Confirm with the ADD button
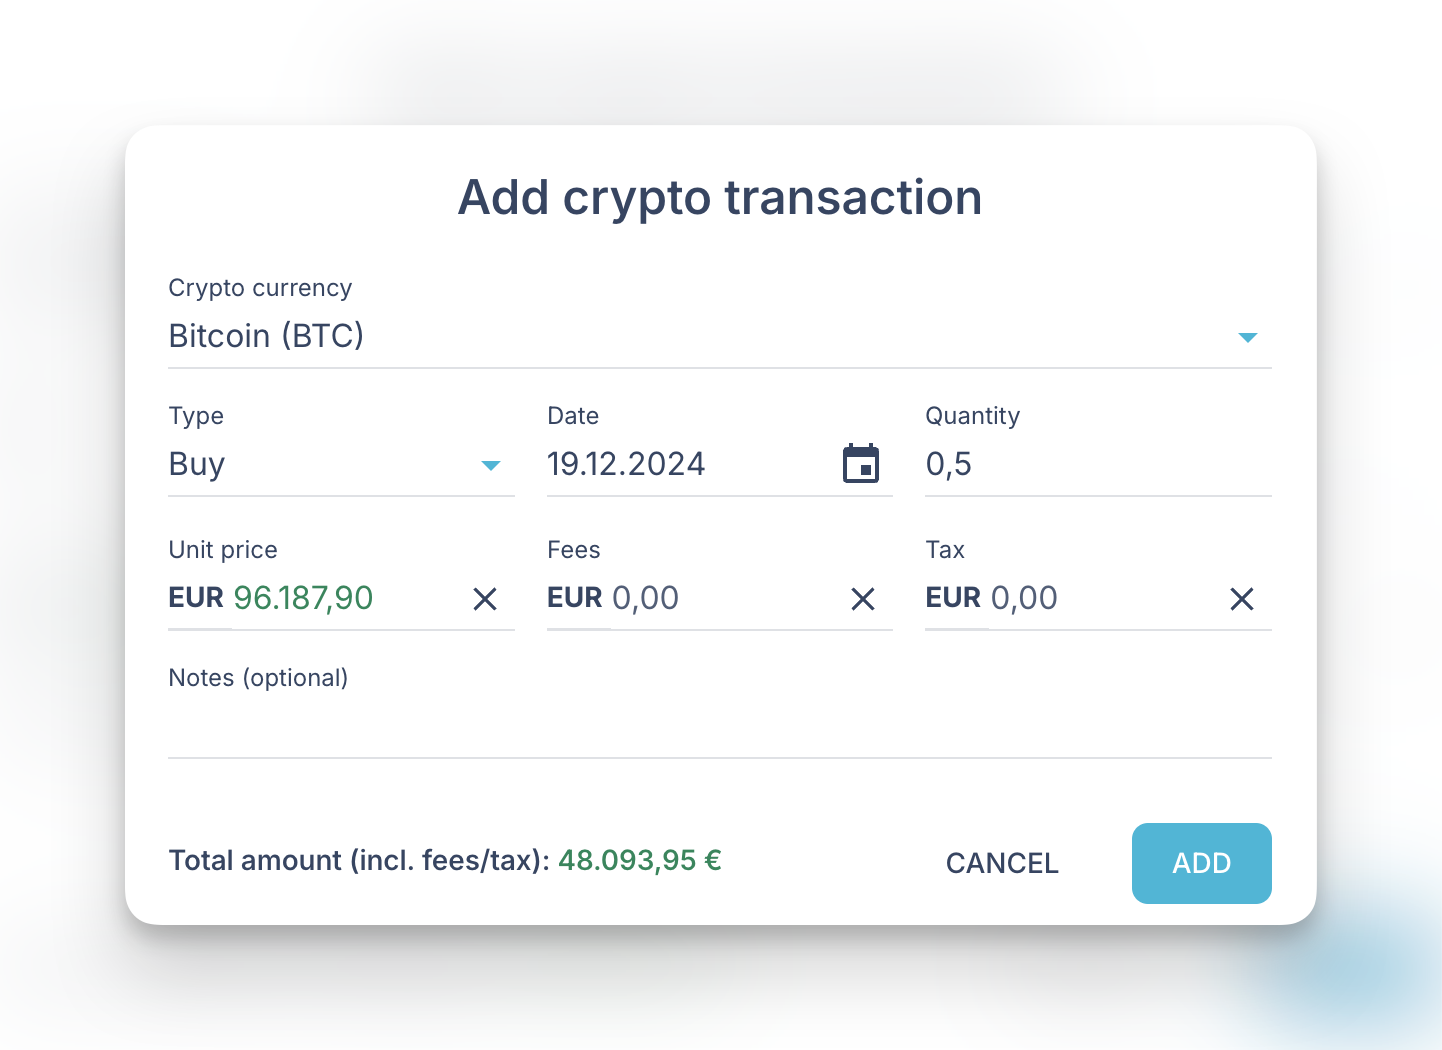Viewport: 1442px width, 1050px height. click(1201, 863)
